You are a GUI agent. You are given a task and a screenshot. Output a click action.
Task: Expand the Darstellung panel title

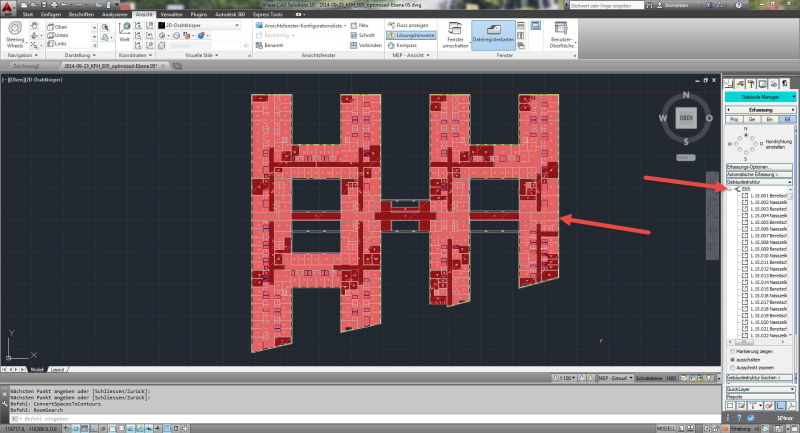pos(80,55)
